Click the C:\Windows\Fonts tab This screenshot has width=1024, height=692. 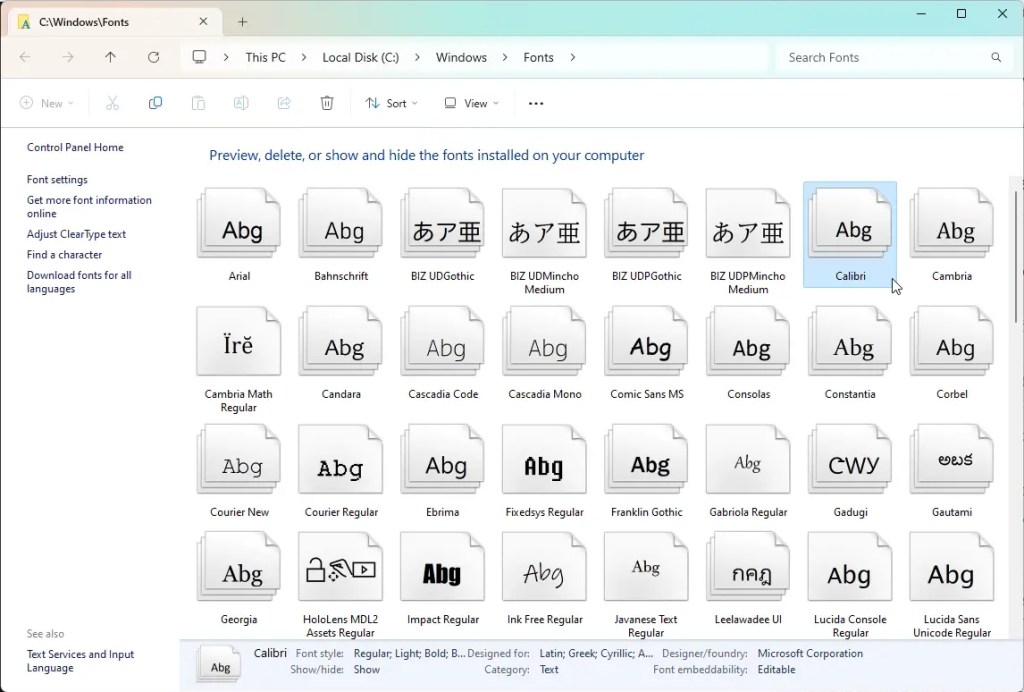tap(116, 22)
